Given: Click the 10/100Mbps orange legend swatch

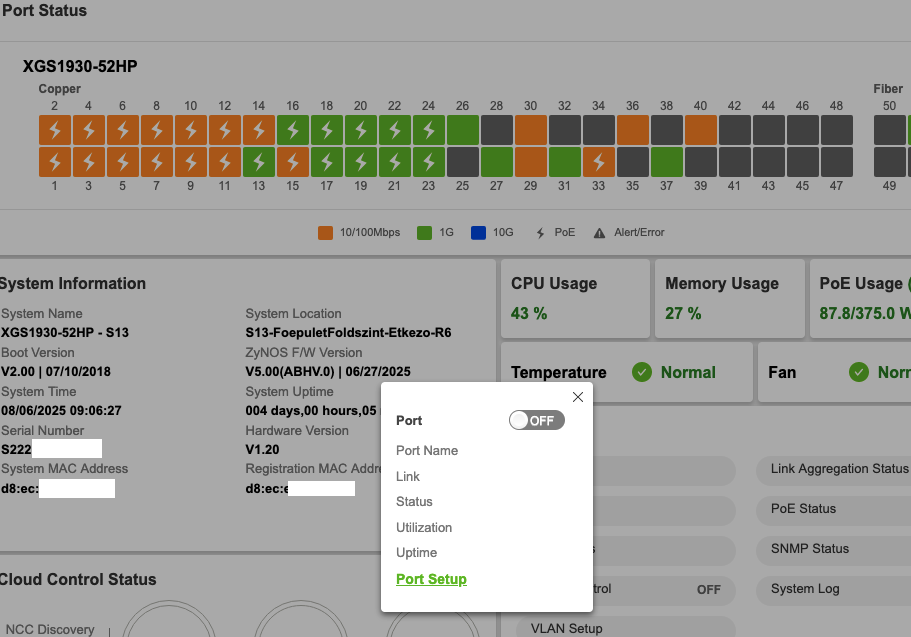Looking at the screenshot, I should click(325, 233).
